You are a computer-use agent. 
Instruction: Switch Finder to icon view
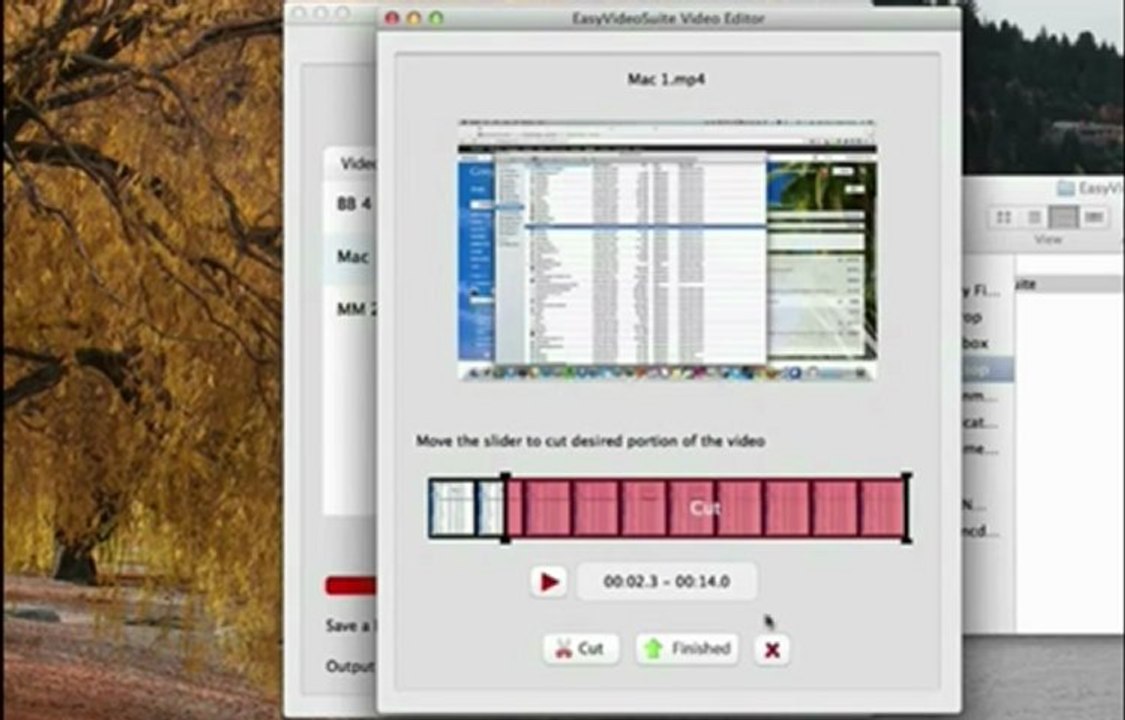(x=1004, y=217)
